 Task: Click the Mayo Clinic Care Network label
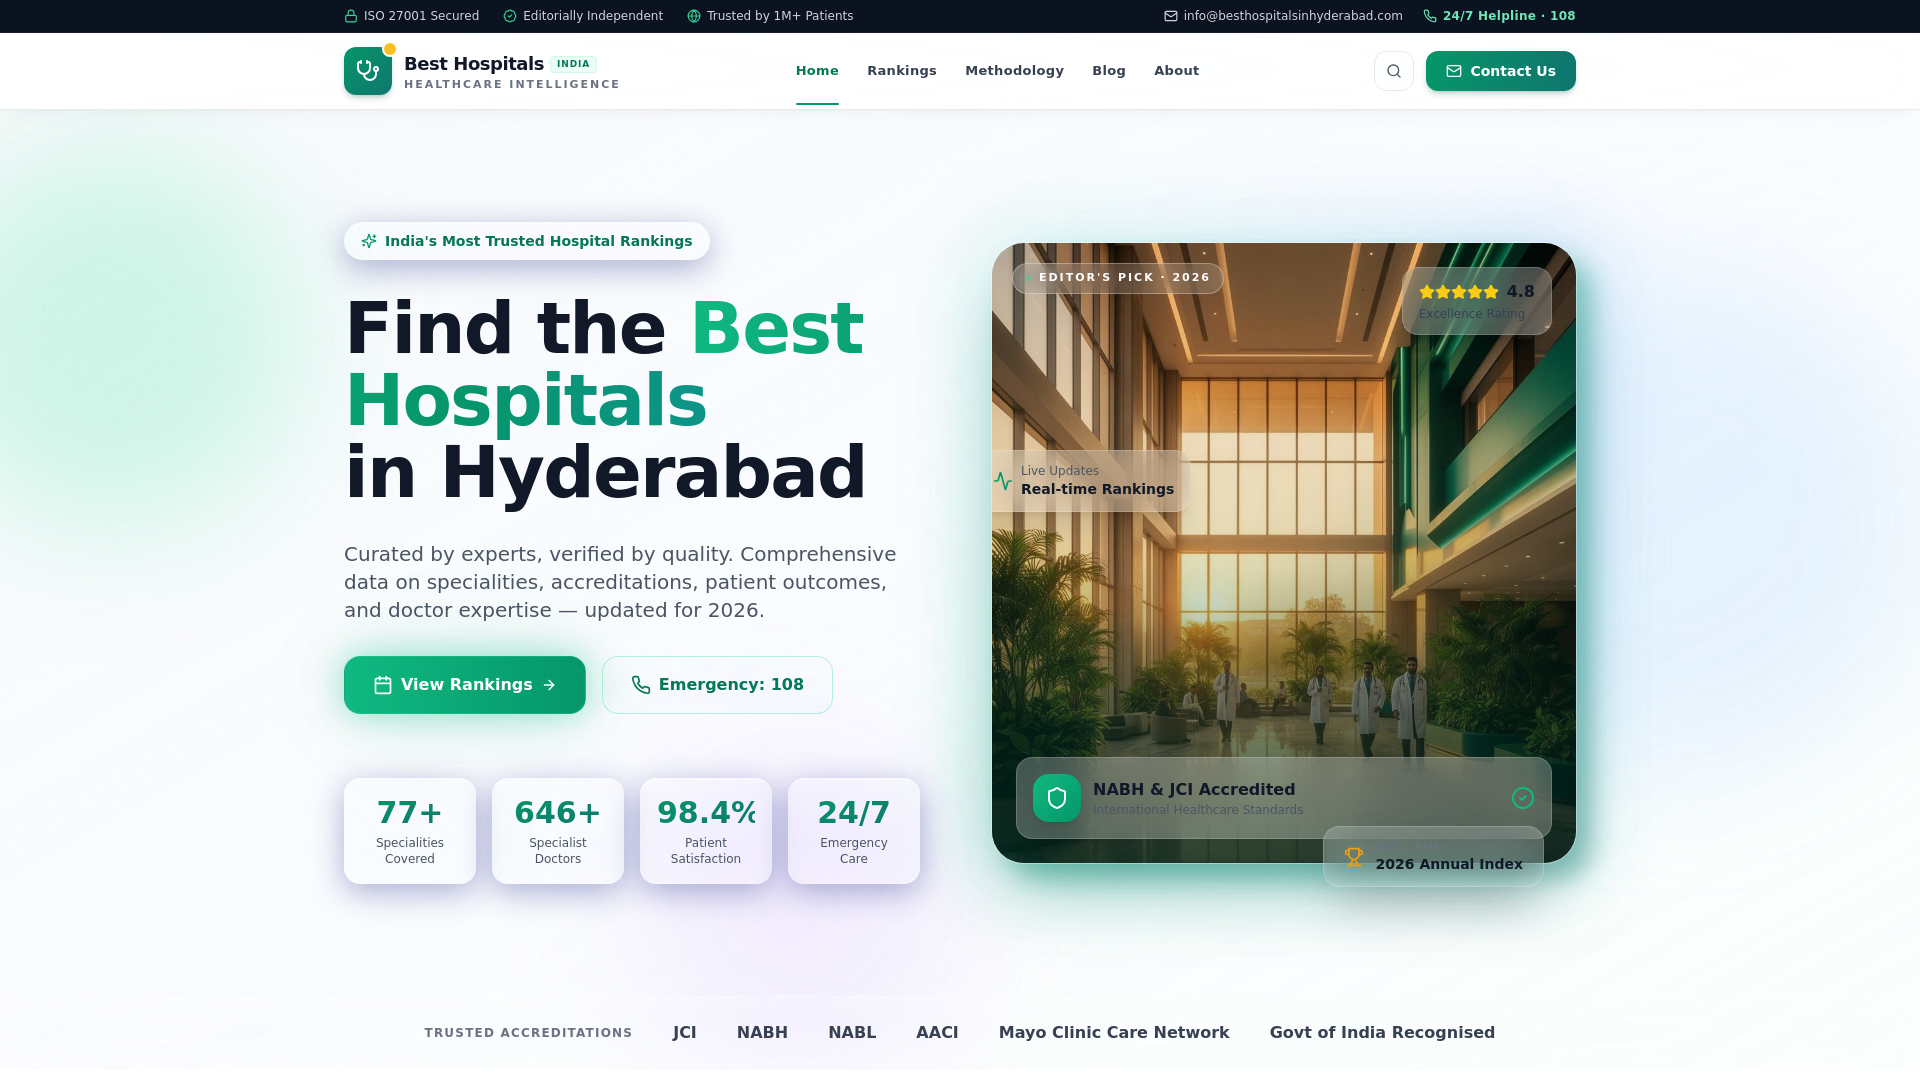click(1114, 1033)
